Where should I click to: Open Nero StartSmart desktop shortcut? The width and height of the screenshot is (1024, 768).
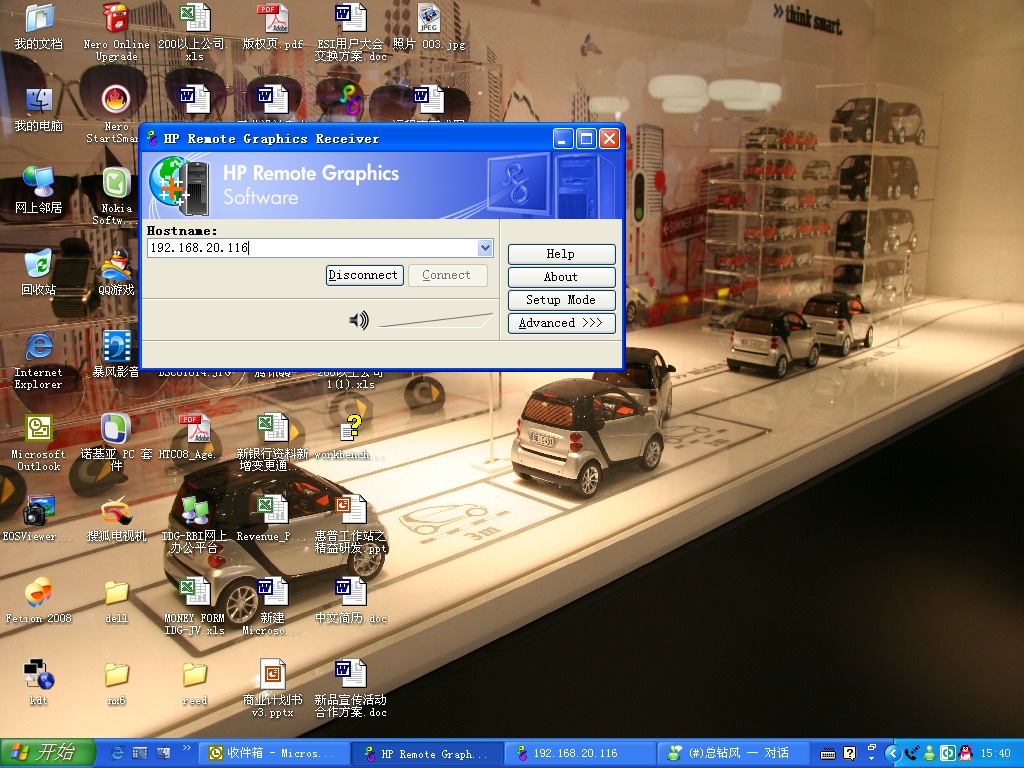116,102
